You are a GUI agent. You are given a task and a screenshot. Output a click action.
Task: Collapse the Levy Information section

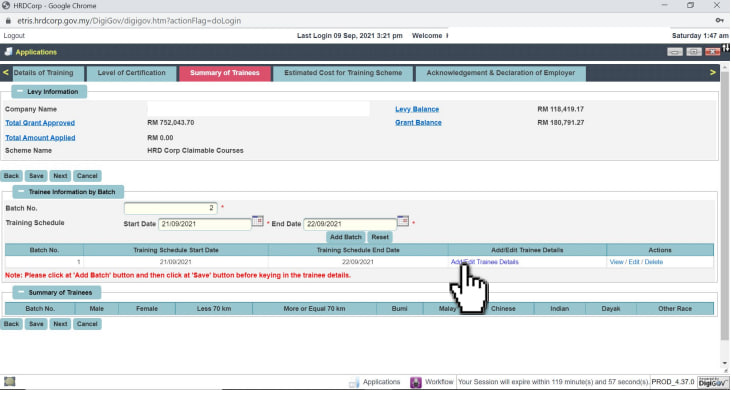(20, 92)
